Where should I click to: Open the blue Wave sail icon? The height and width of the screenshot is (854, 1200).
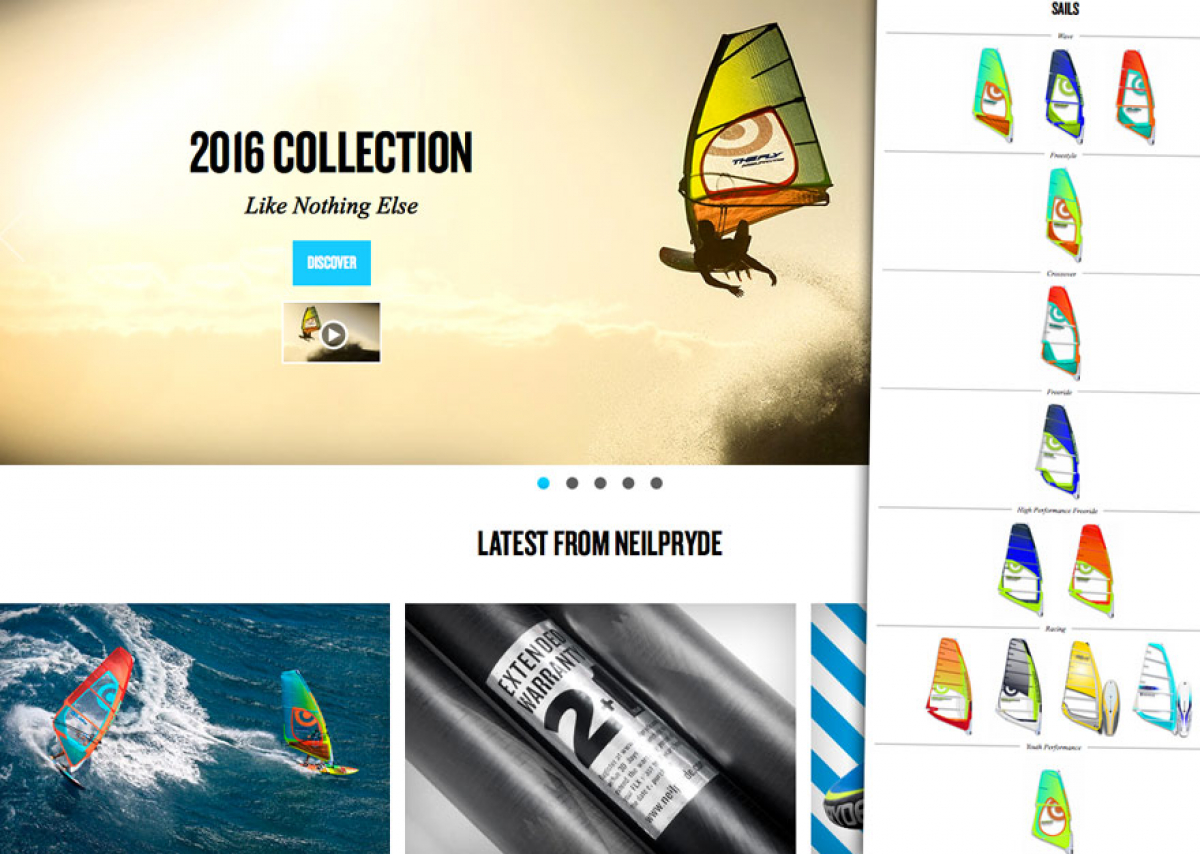click(x=1065, y=93)
